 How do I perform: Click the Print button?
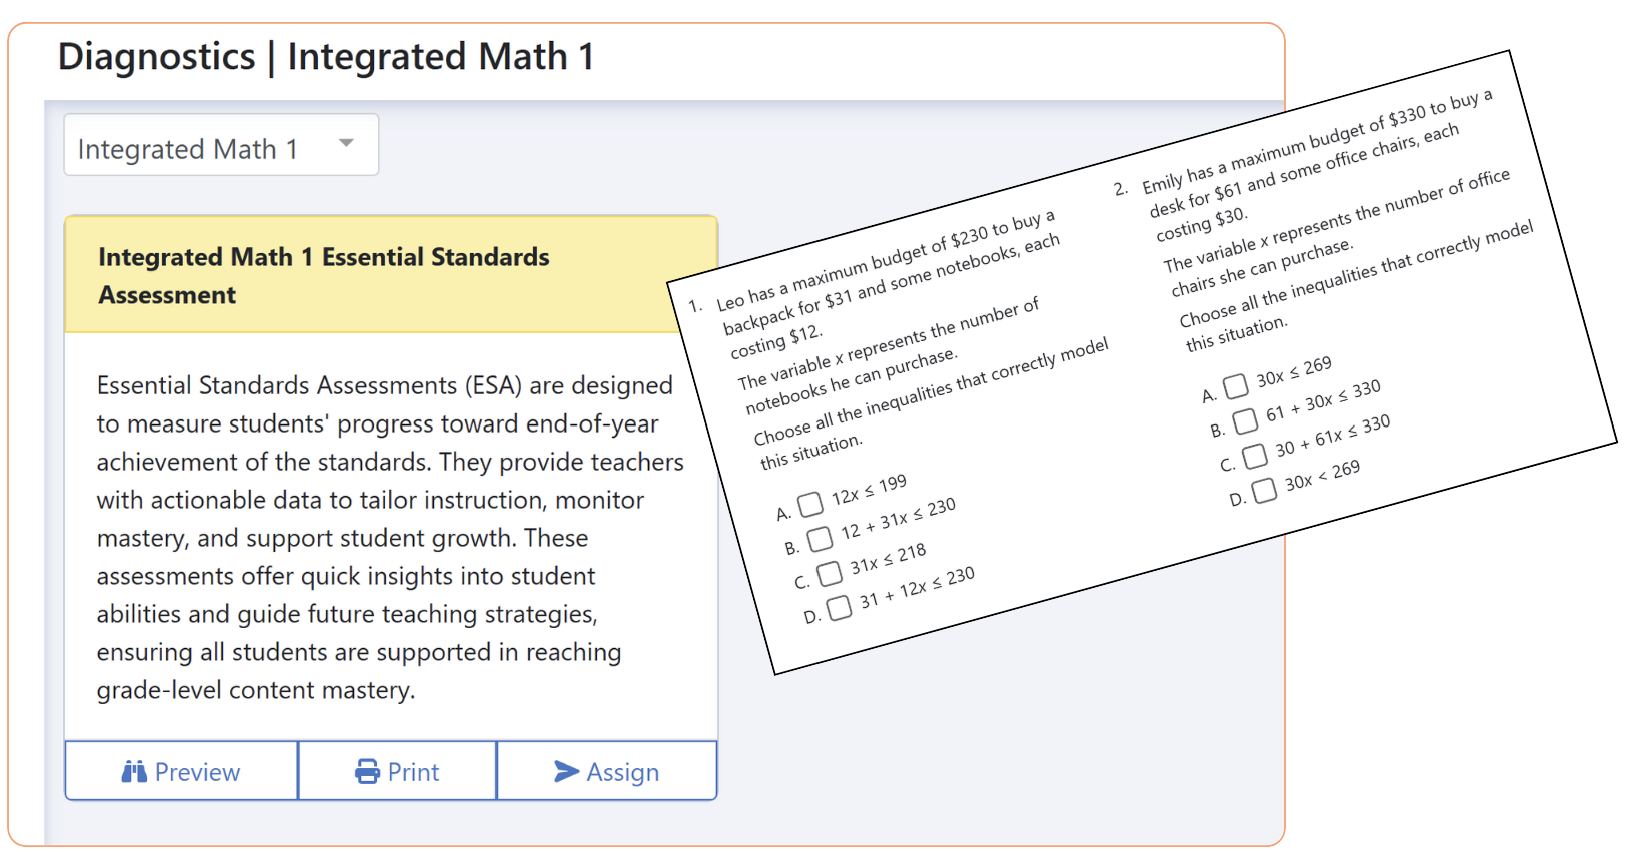(397, 771)
